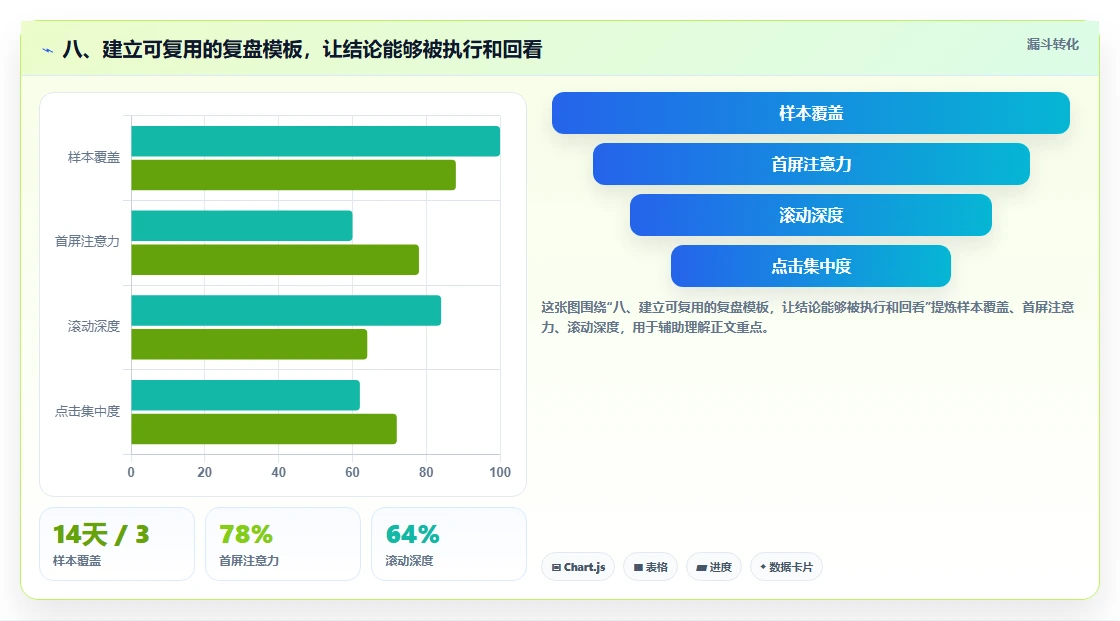This screenshot has height=621, width=1120.
Task: Click the 60 tick on the x-axis
Action: tap(352, 472)
